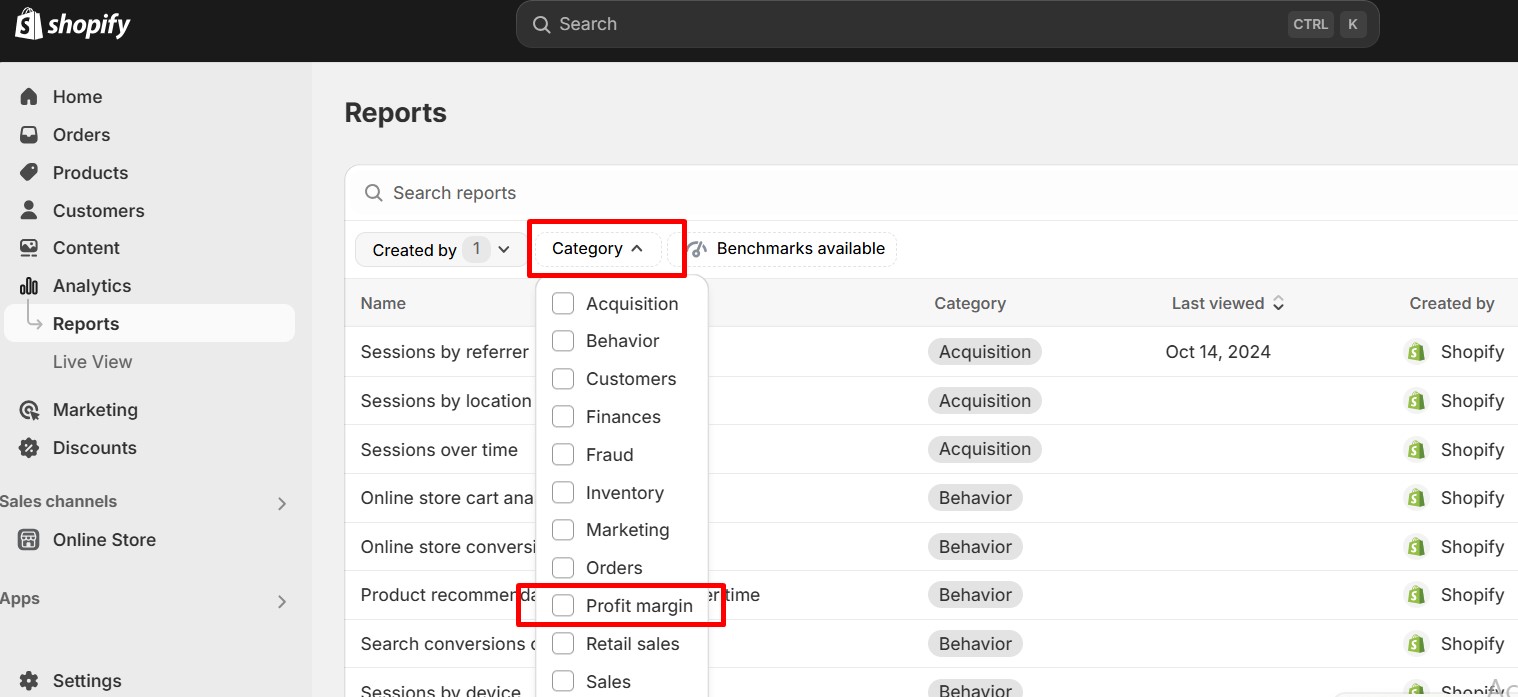Enable the Inventory category filter checkbox
The height and width of the screenshot is (697, 1518).
click(563, 492)
